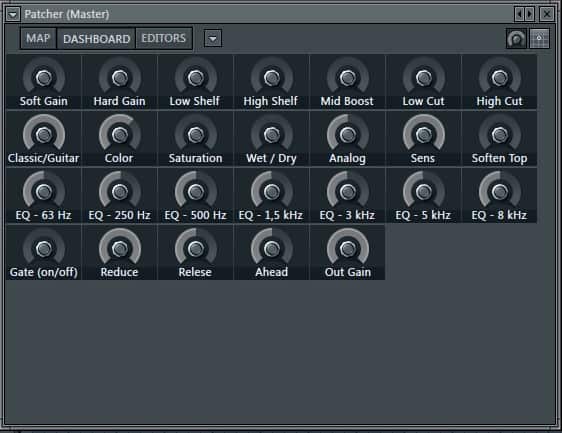Select the DASHBOARD tab
Image resolution: width=562 pixels, height=433 pixels.
tap(96, 38)
